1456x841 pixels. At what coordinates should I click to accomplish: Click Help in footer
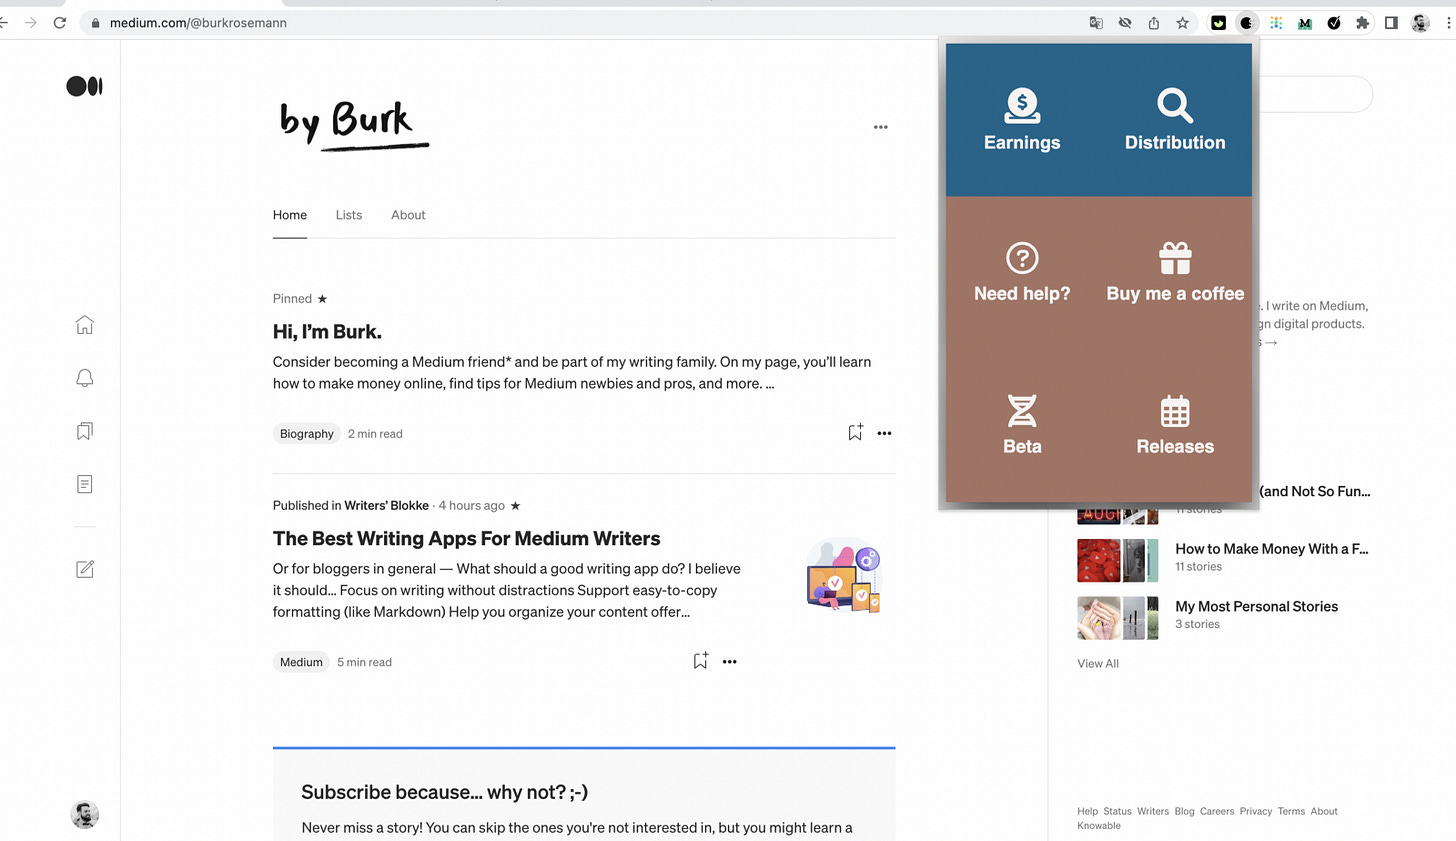pyautogui.click(x=1087, y=811)
